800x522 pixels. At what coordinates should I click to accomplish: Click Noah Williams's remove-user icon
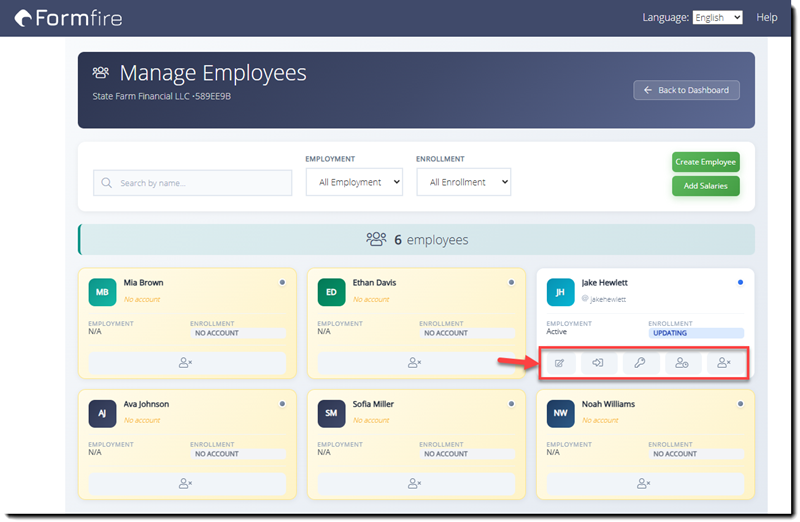click(x=644, y=483)
